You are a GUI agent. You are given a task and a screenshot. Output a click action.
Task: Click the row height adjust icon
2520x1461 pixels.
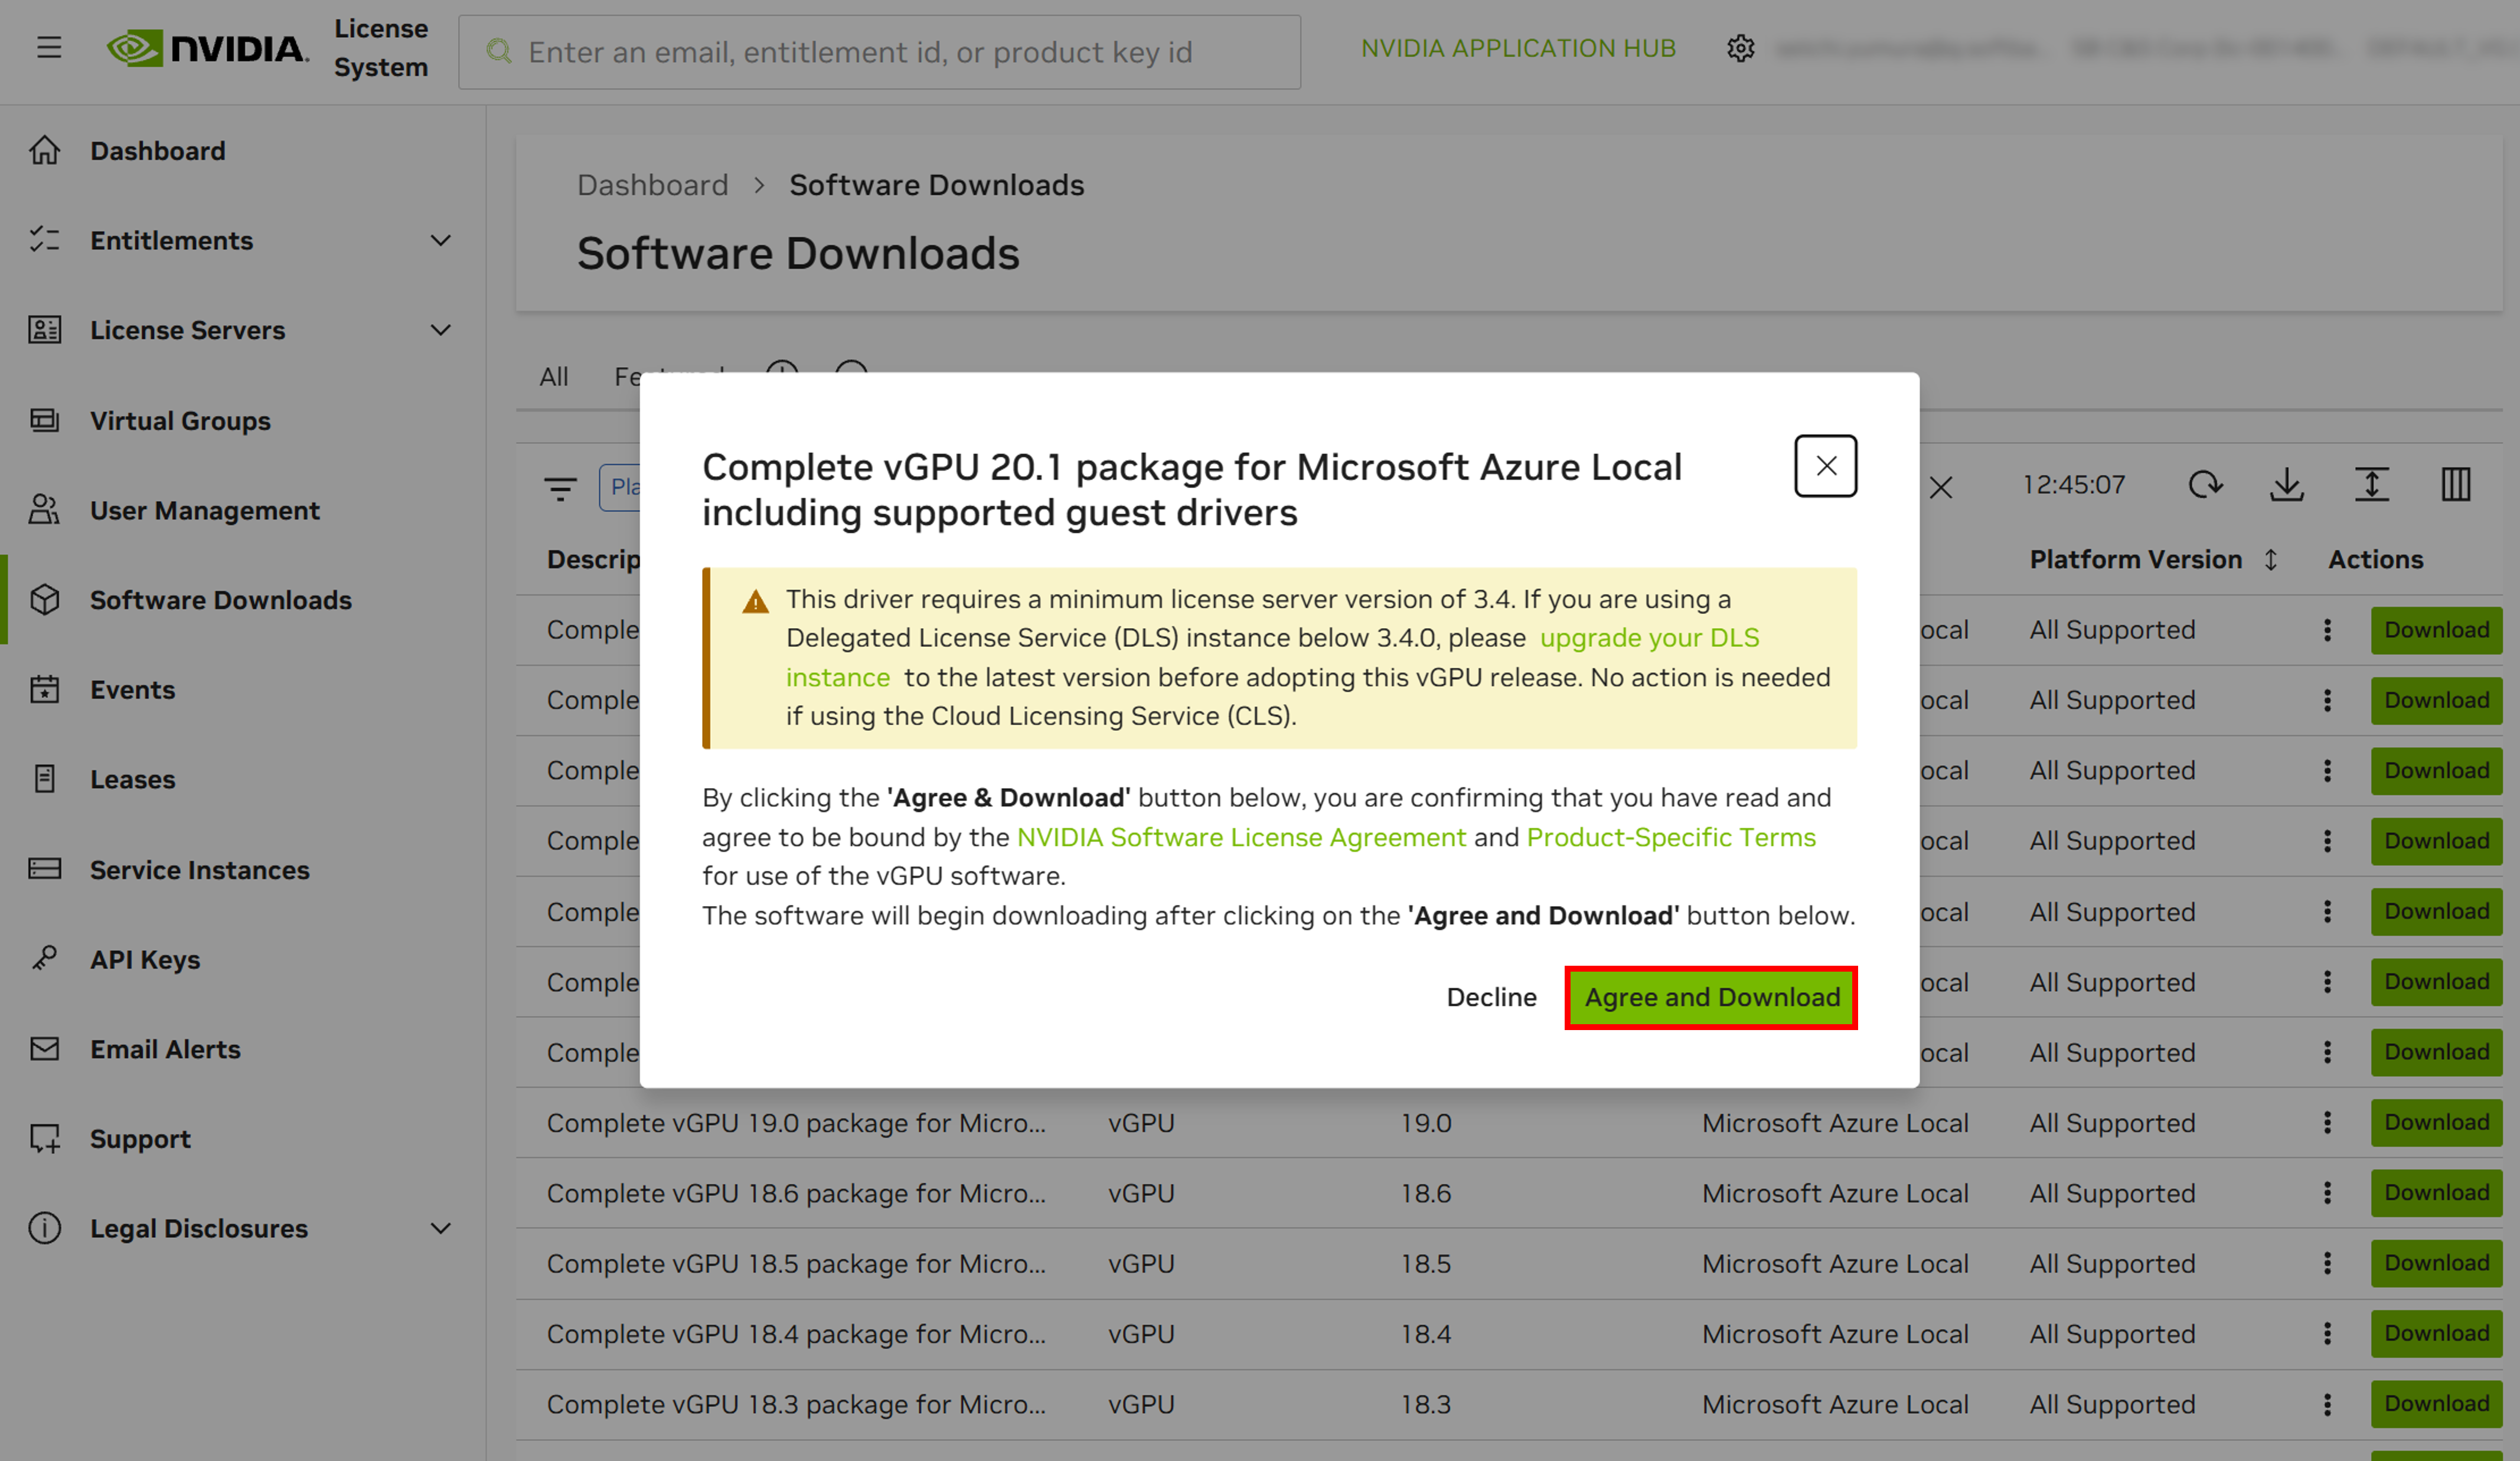[x=2372, y=485]
